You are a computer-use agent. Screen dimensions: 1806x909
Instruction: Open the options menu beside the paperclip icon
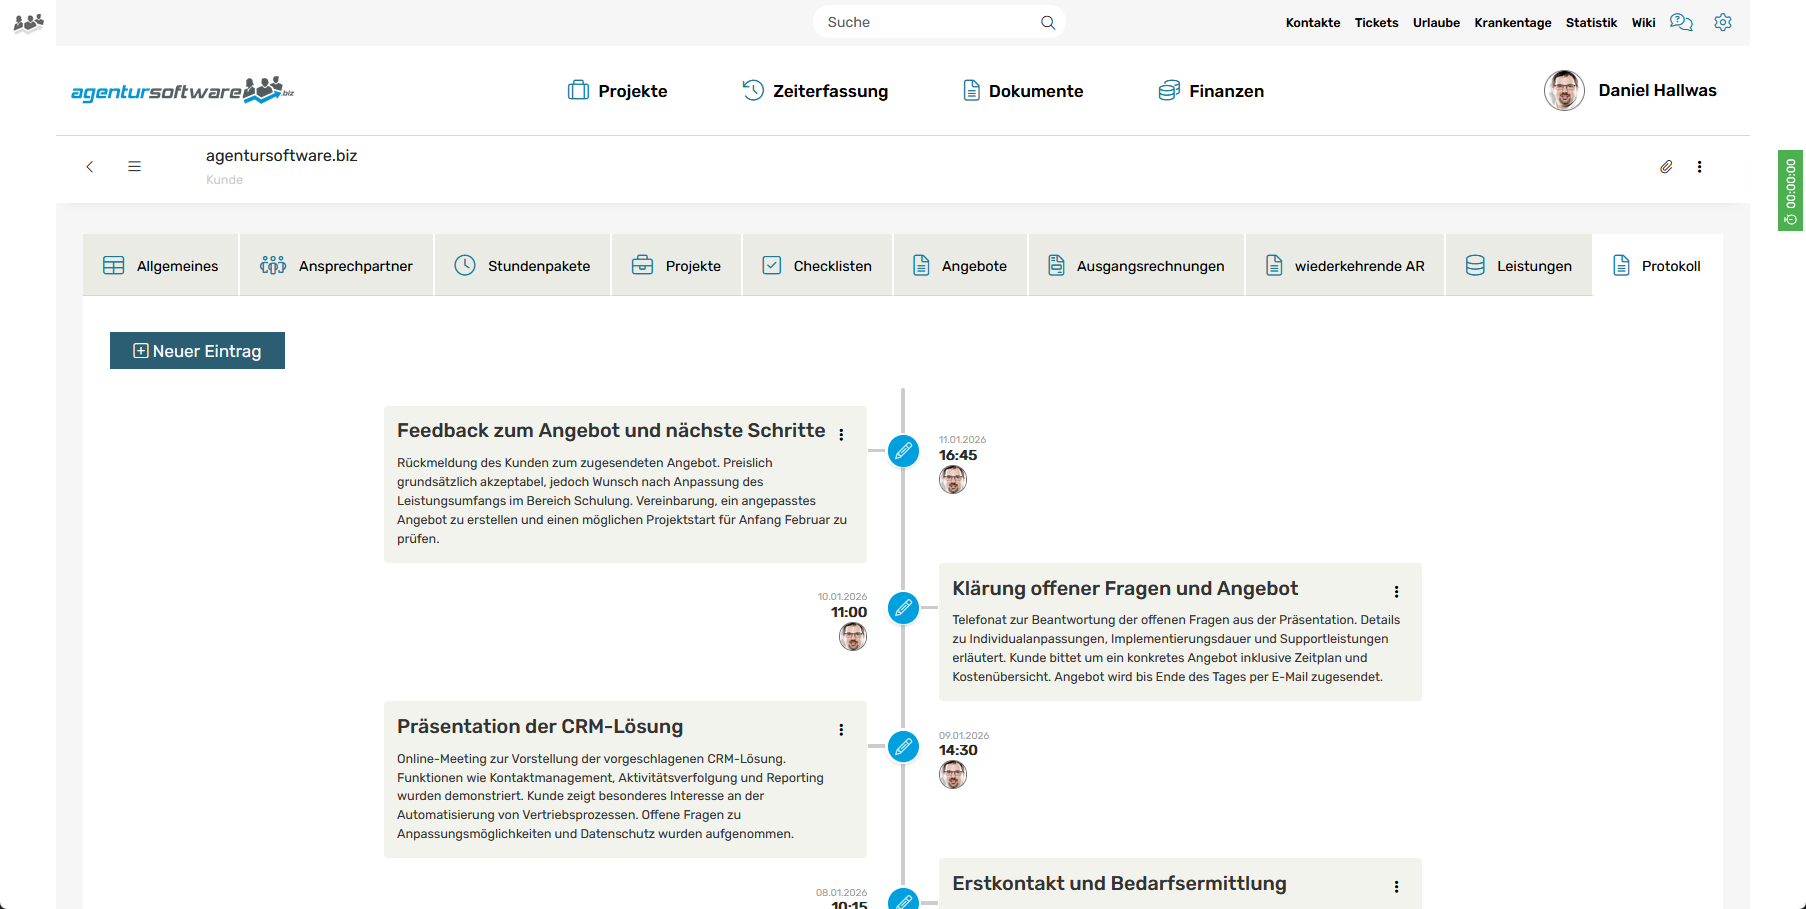[x=1700, y=167]
